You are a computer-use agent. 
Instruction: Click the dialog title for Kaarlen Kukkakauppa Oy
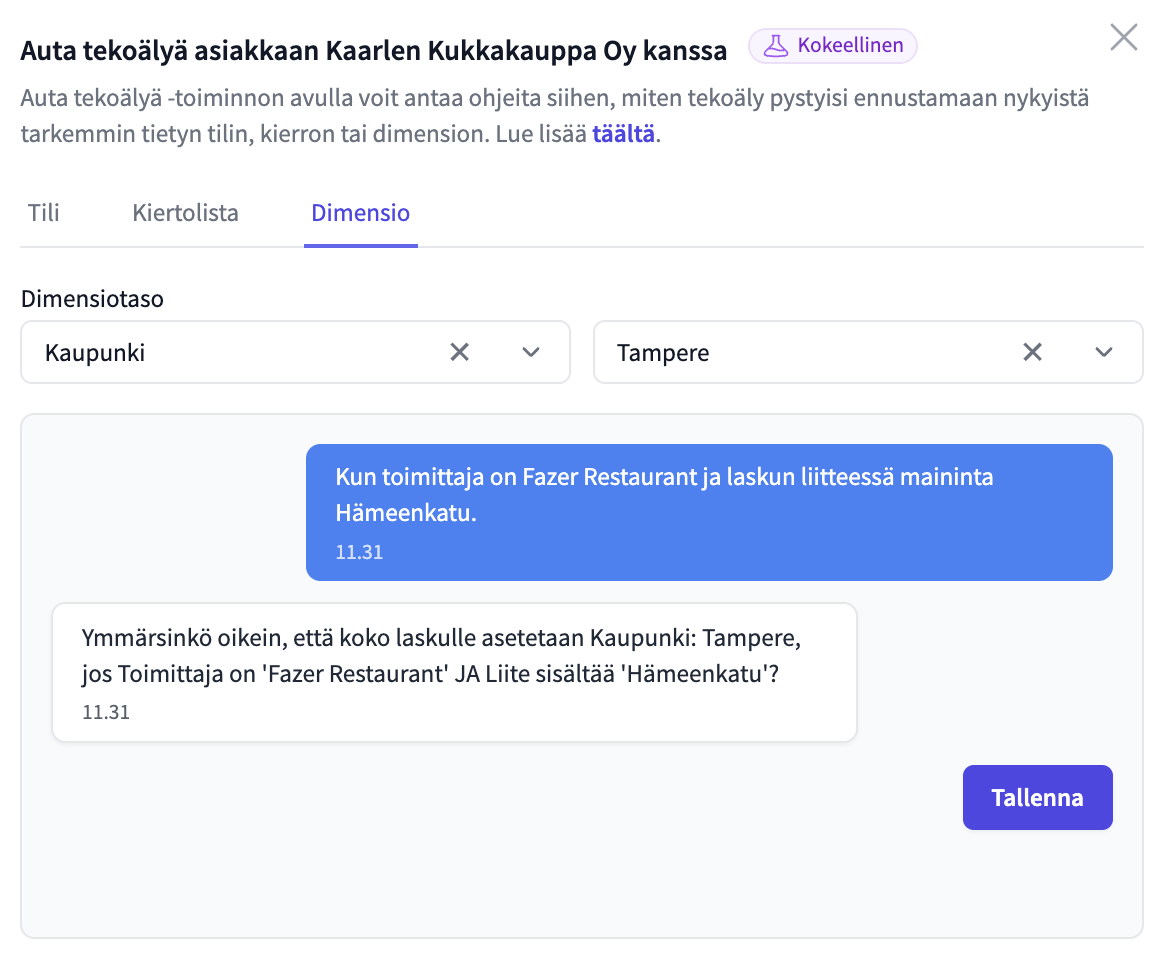tap(374, 51)
